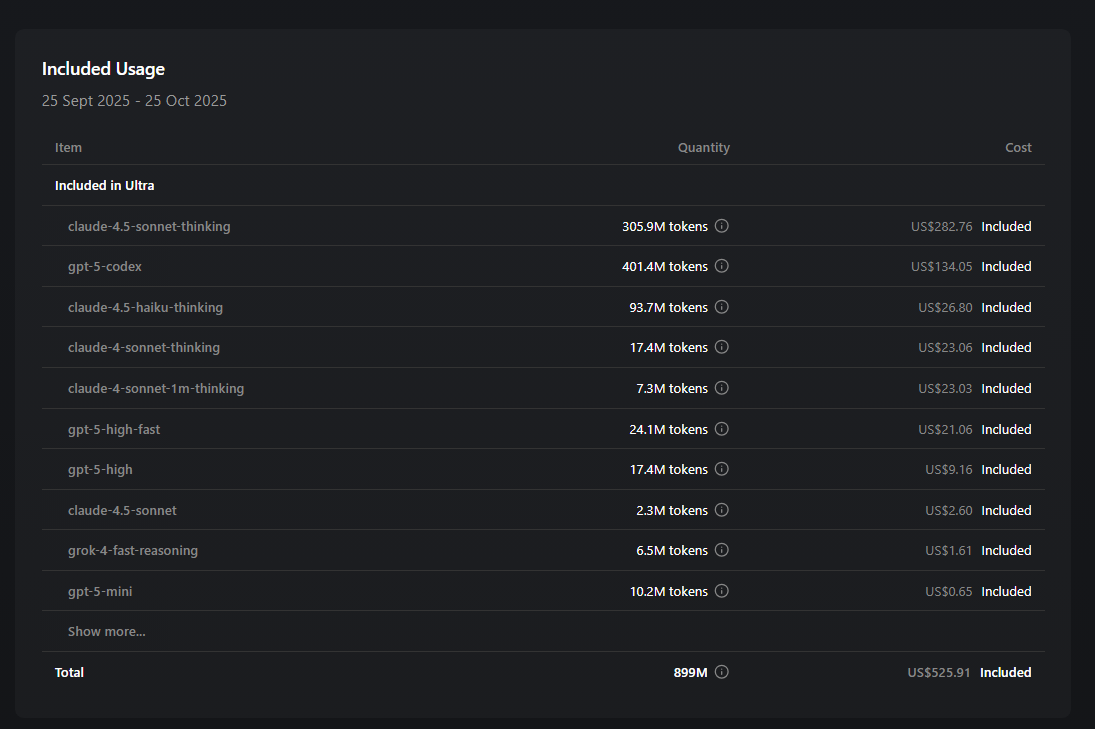Click the US$0.65 cost value
The image size is (1095, 729).
pyautogui.click(x=948, y=591)
